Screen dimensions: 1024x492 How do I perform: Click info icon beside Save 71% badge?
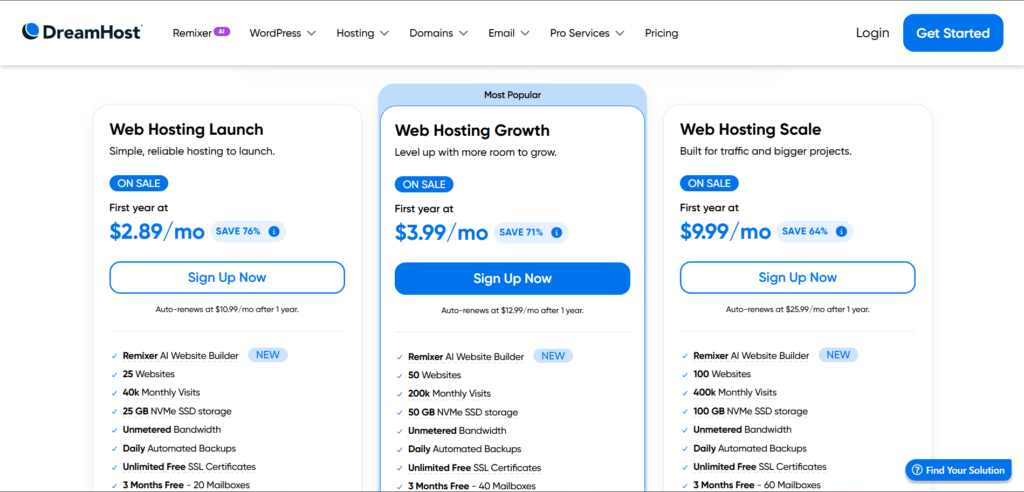point(556,233)
